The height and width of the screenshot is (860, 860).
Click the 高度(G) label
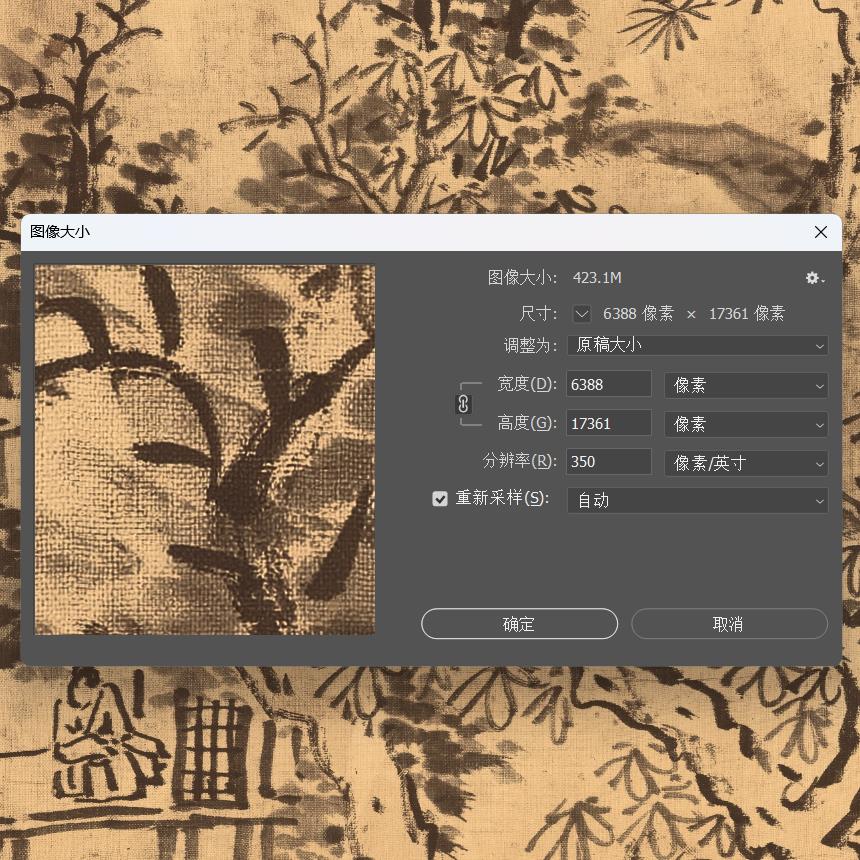(x=527, y=423)
